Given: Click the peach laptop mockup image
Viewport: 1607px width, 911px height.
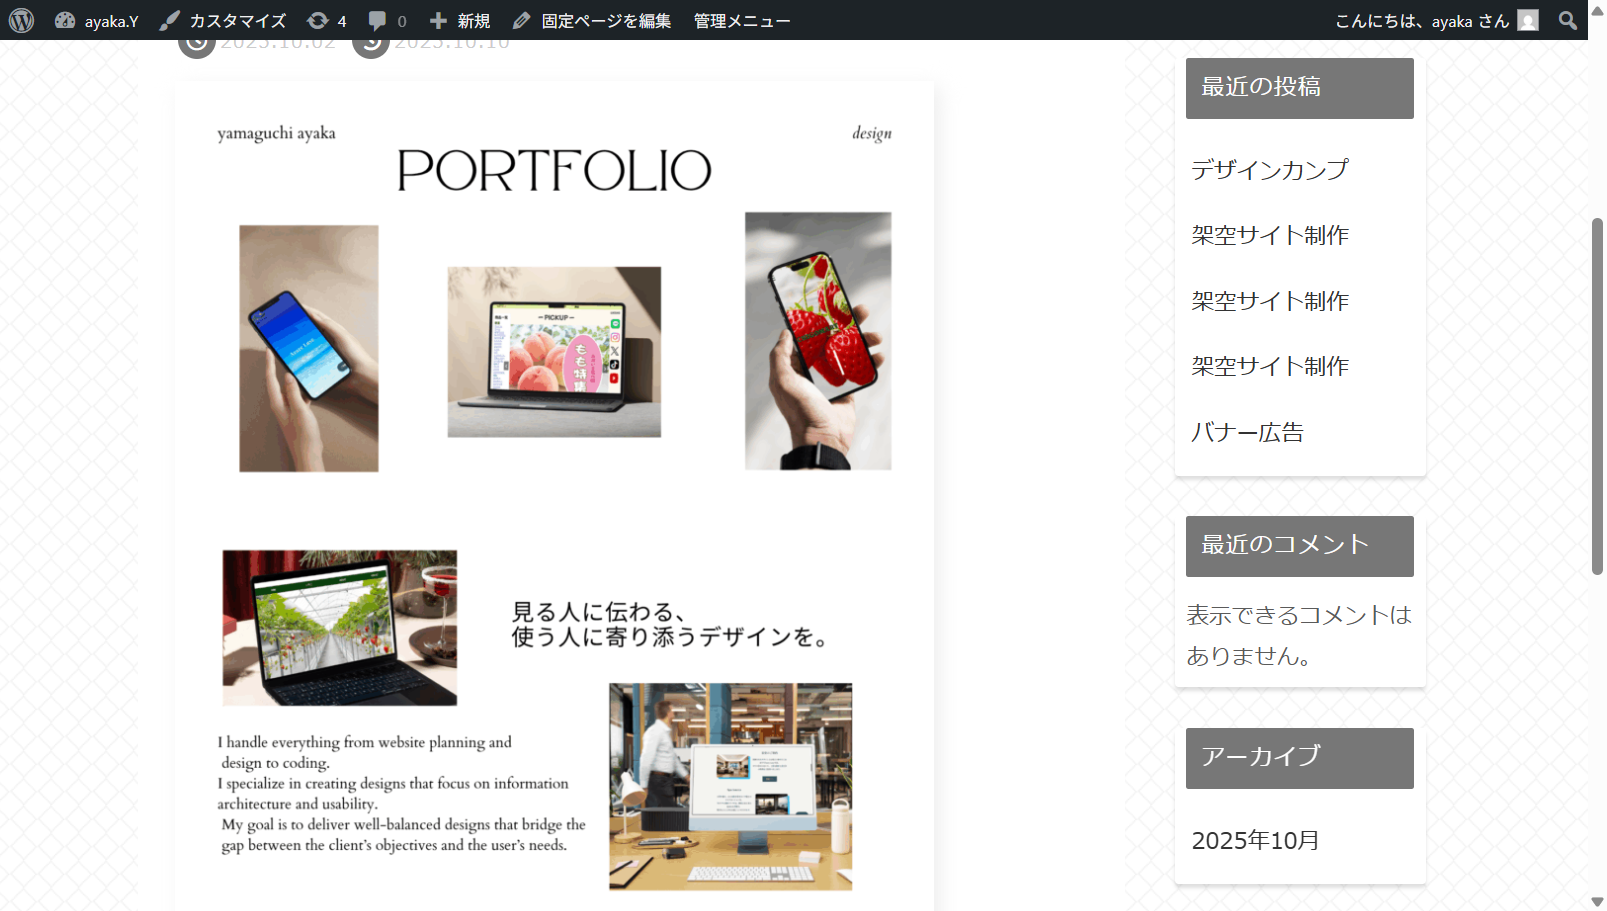Looking at the screenshot, I should pyautogui.click(x=554, y=352).
